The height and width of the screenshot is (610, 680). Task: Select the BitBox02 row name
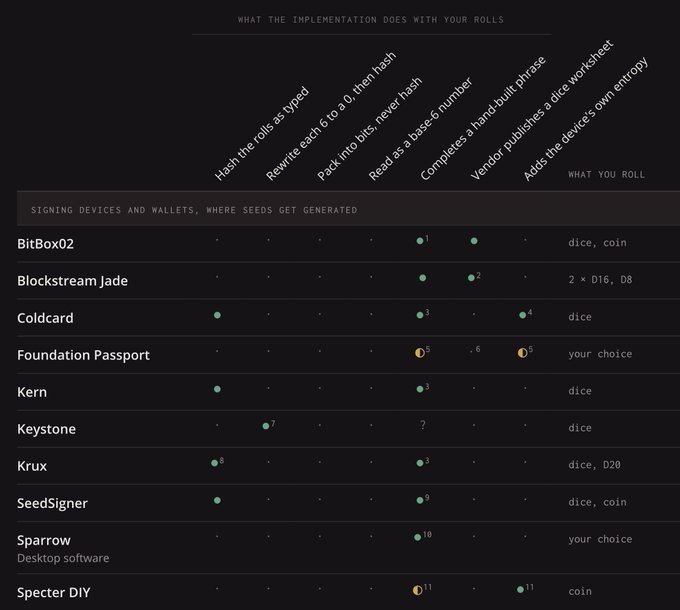[x=46, y=244]
